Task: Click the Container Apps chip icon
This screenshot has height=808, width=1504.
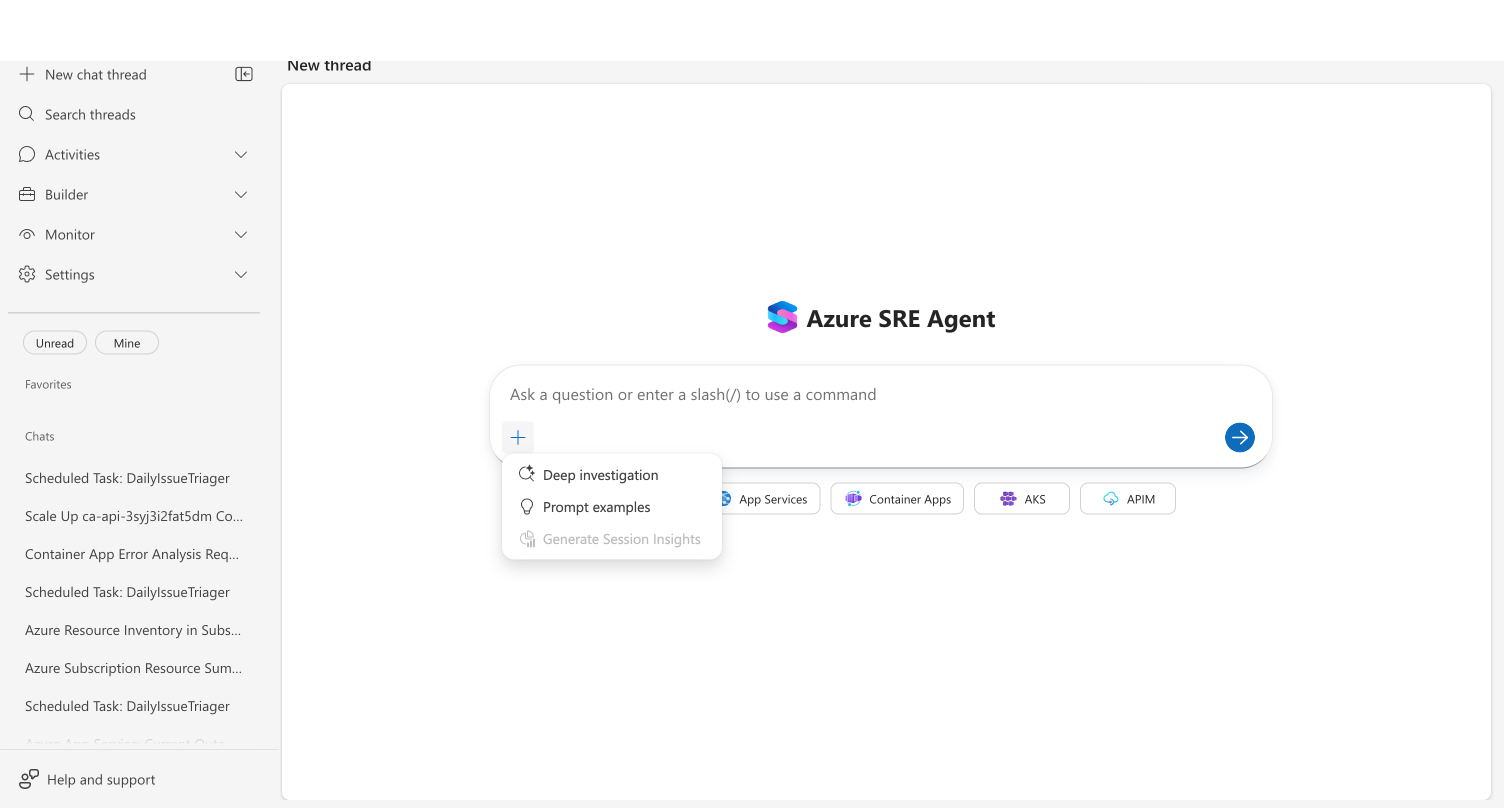Action: [853, 499]
